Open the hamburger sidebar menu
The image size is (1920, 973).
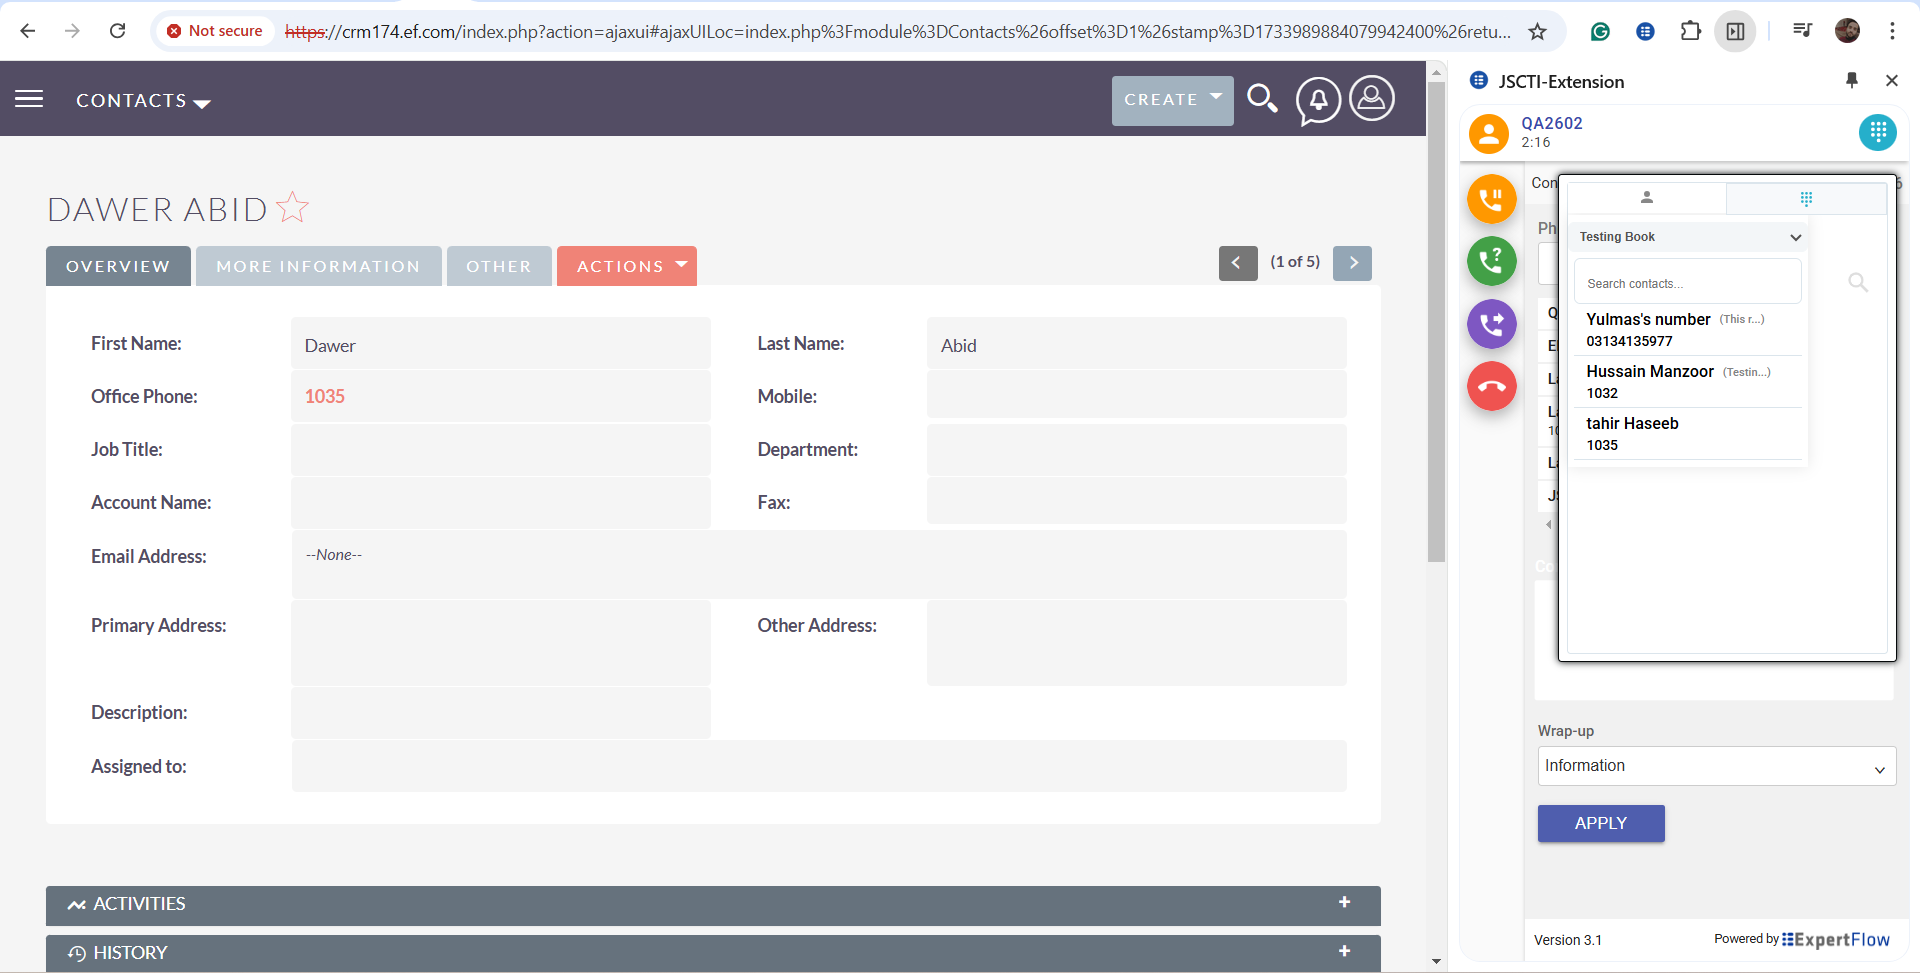29,99
